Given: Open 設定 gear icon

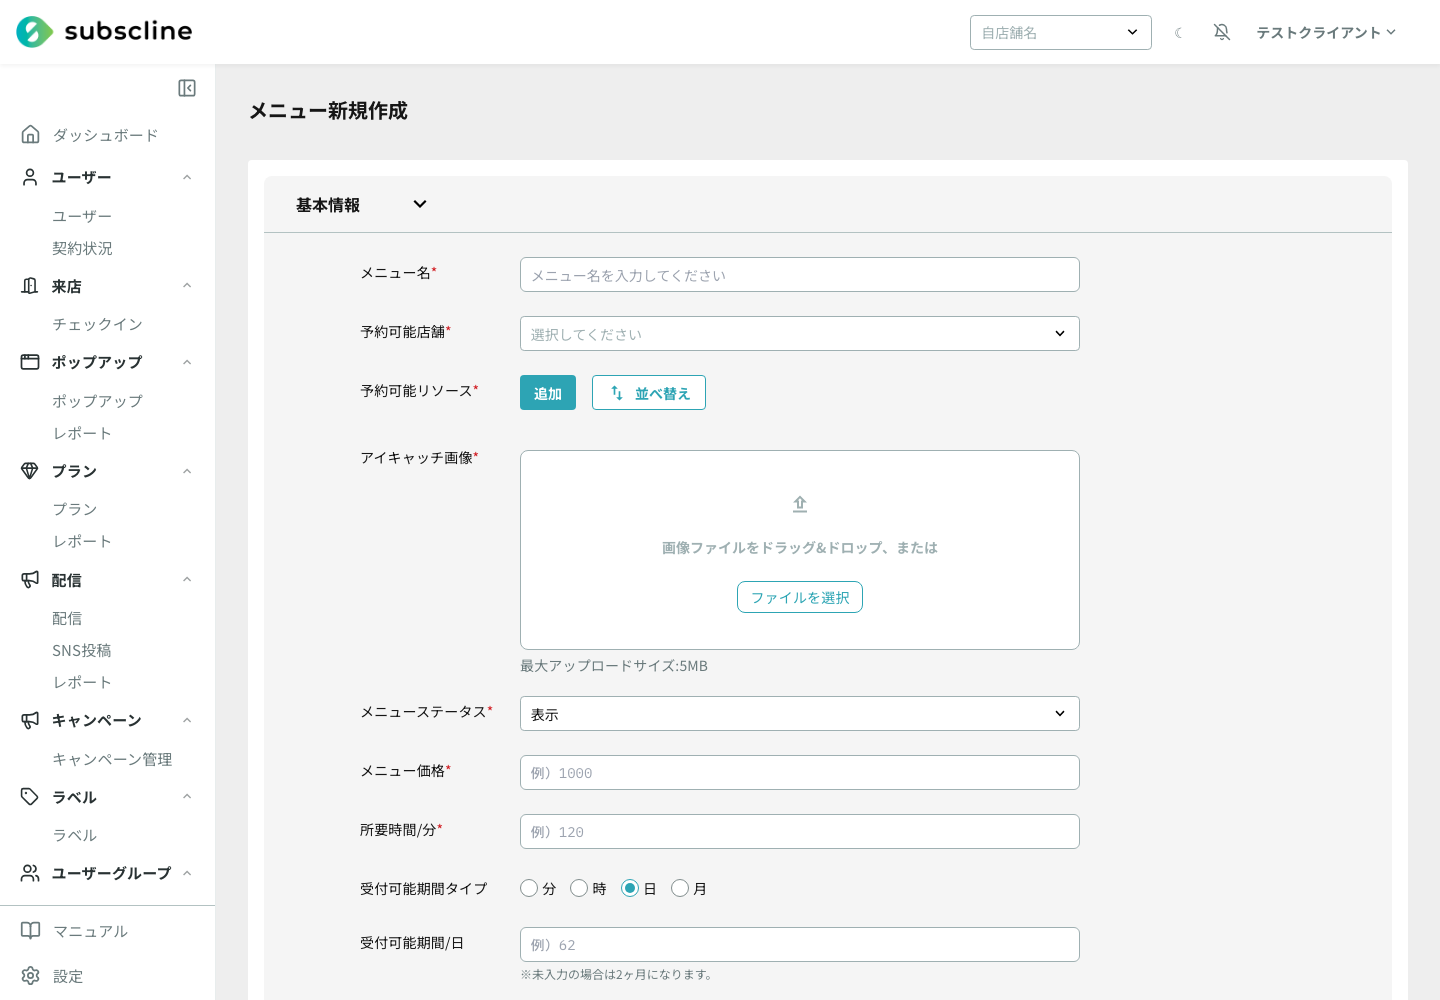Looking at the screenshot, I should point(31,976).
